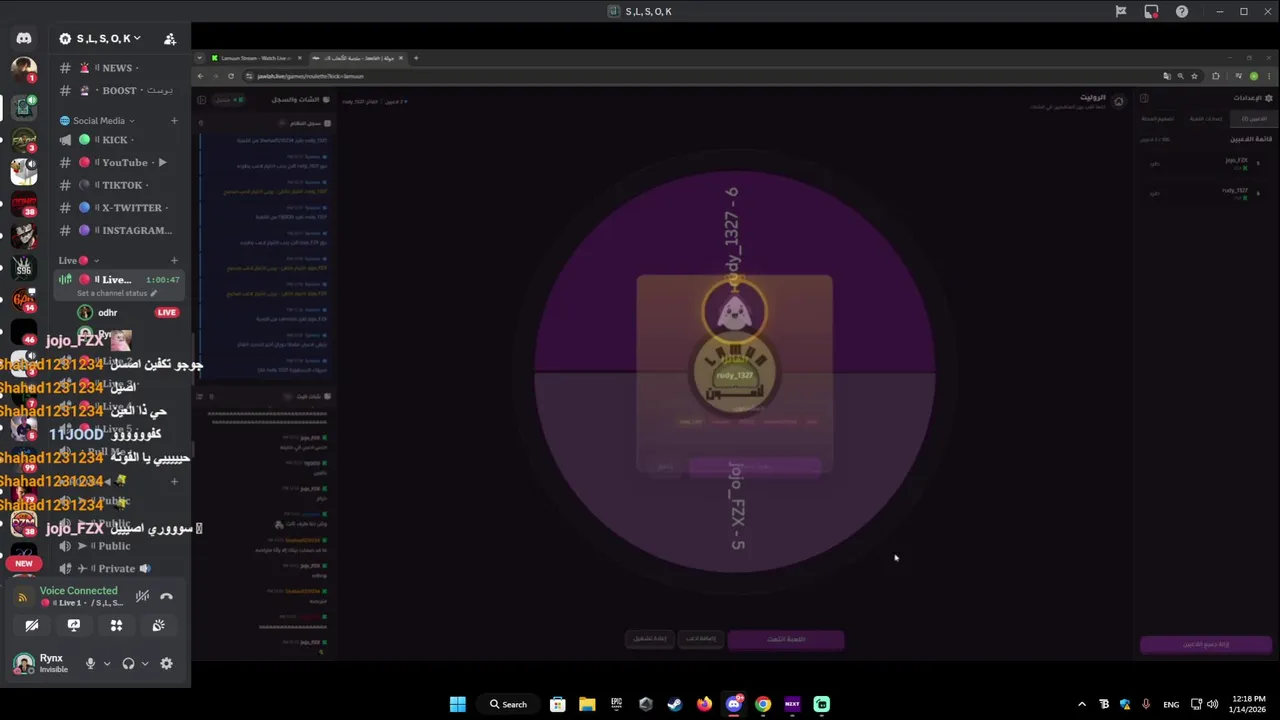Click the purple button below roulette wheel
The image size is (1280, 720).
click(786, 639)
